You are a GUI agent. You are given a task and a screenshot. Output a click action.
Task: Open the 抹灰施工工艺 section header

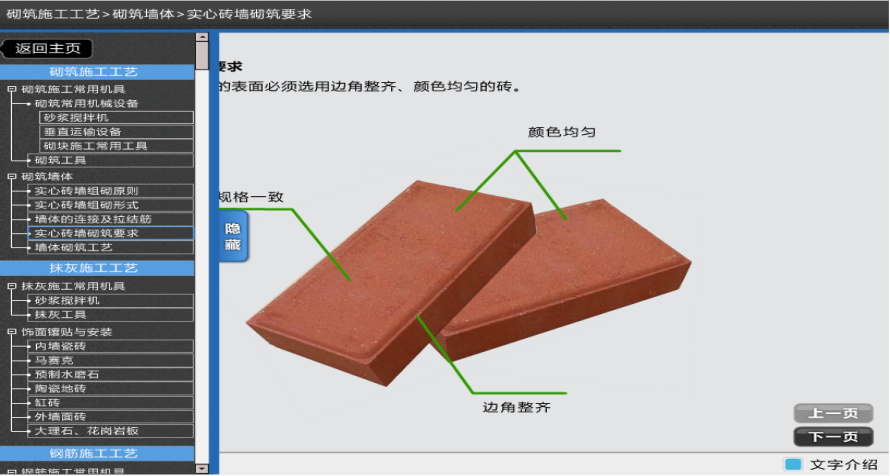pos(97,268)
